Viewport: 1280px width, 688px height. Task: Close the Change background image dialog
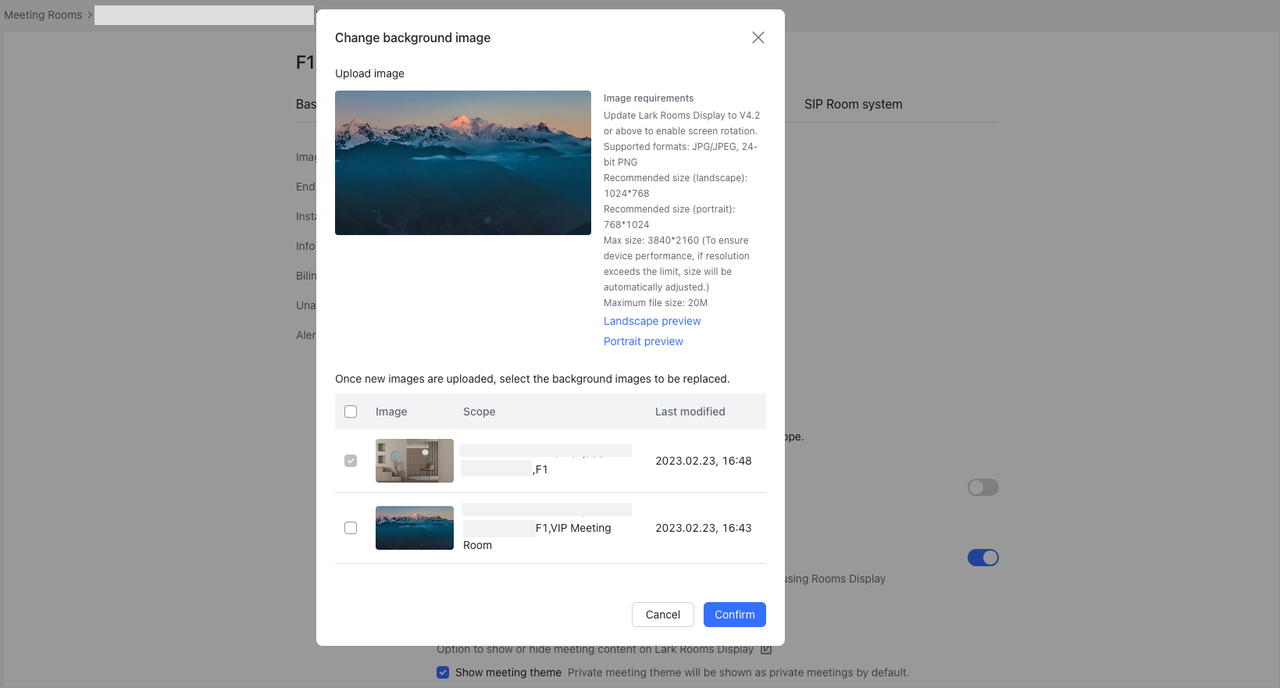758,38
